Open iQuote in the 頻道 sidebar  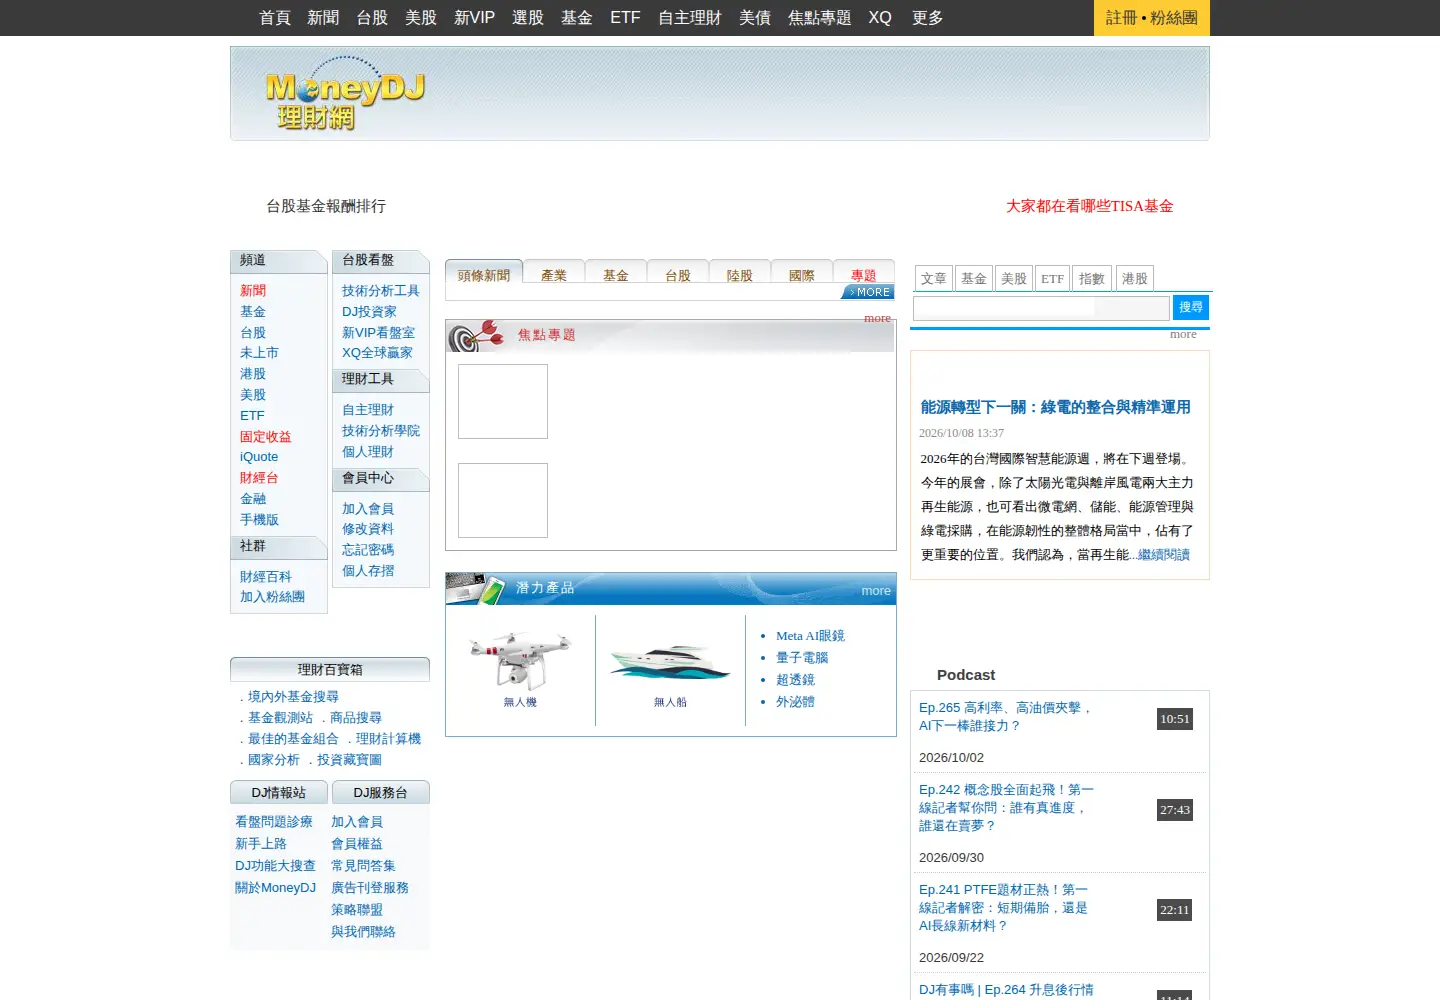click(259, 457)
